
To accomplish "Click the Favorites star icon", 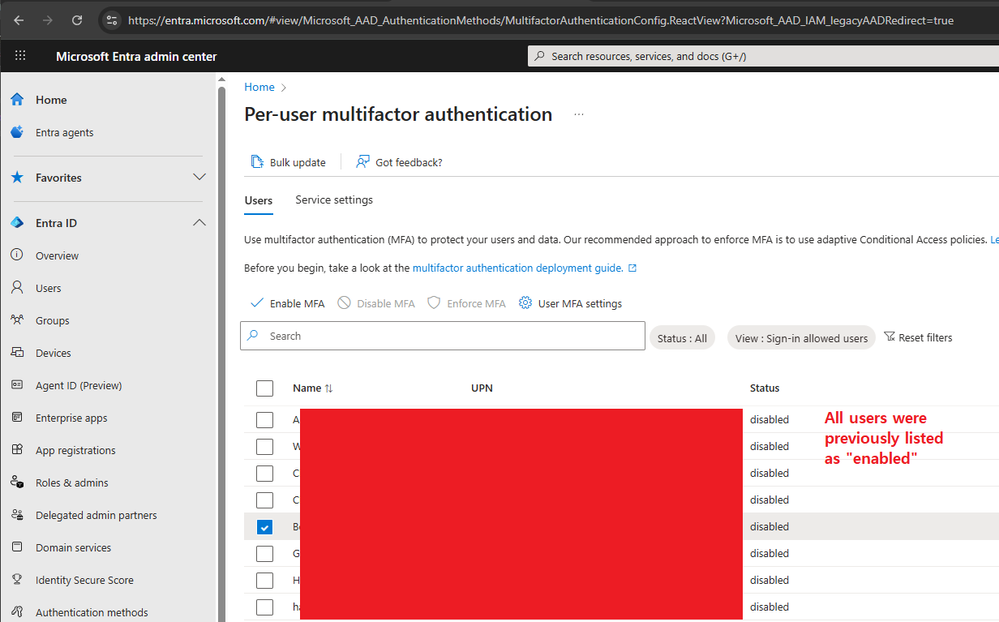I will click(x=17, y=177).
